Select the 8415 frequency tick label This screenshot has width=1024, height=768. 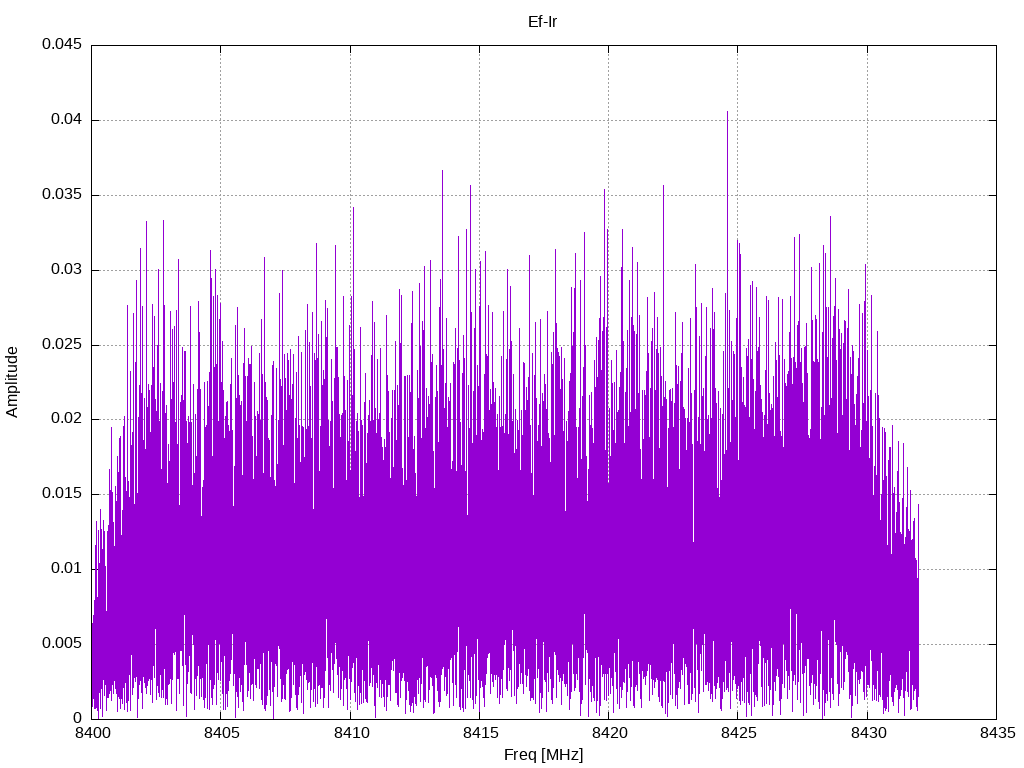tap(480, 733)
